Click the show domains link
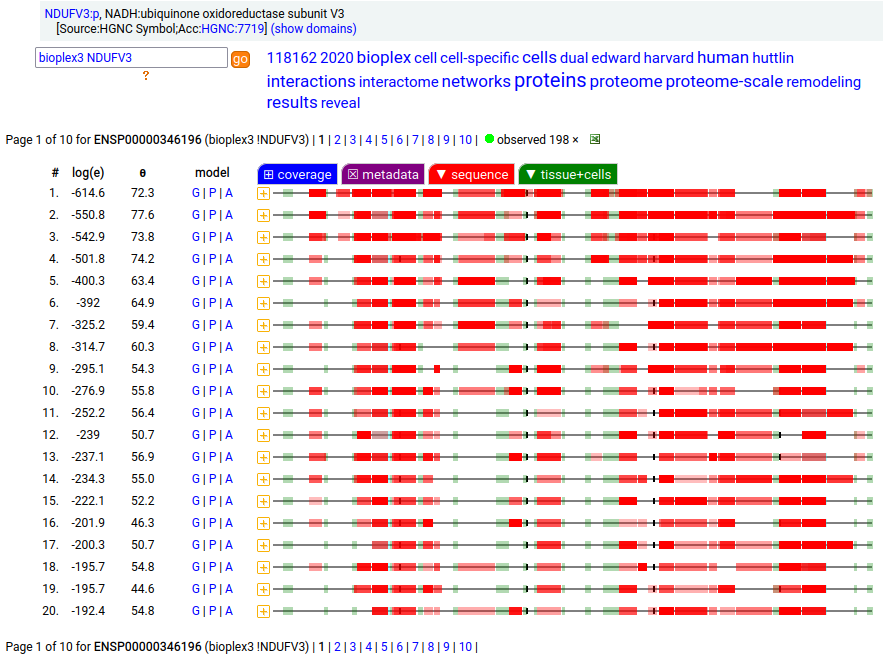 (x=313, y=29)
